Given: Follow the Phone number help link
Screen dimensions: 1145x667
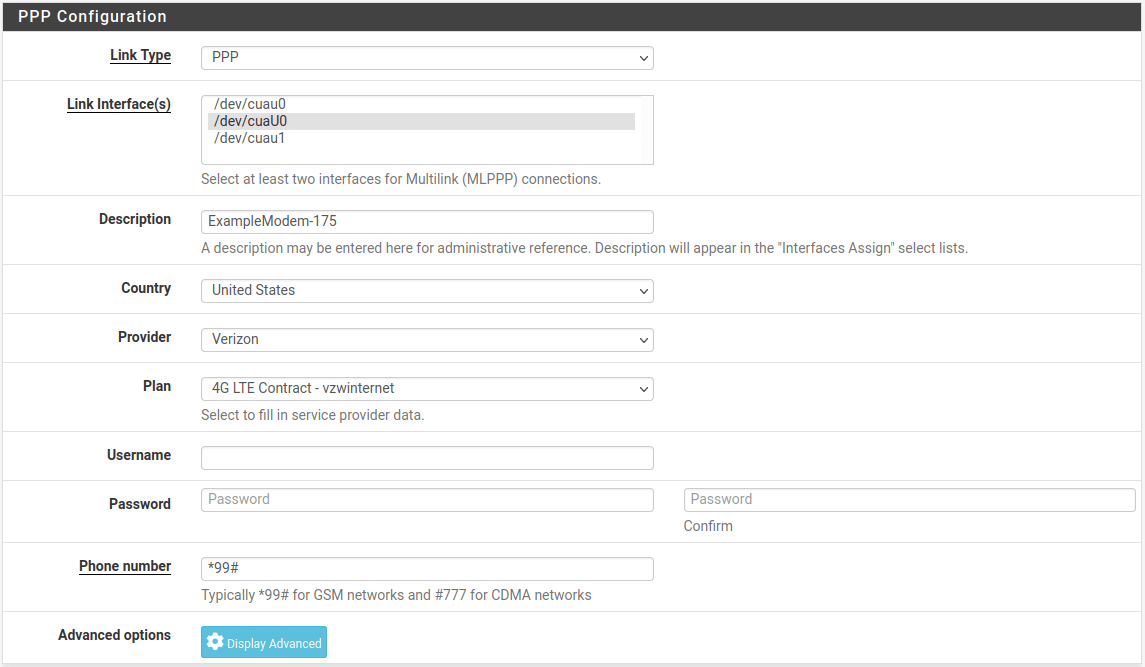Looking at the screenshot, I should pos(124,566).
